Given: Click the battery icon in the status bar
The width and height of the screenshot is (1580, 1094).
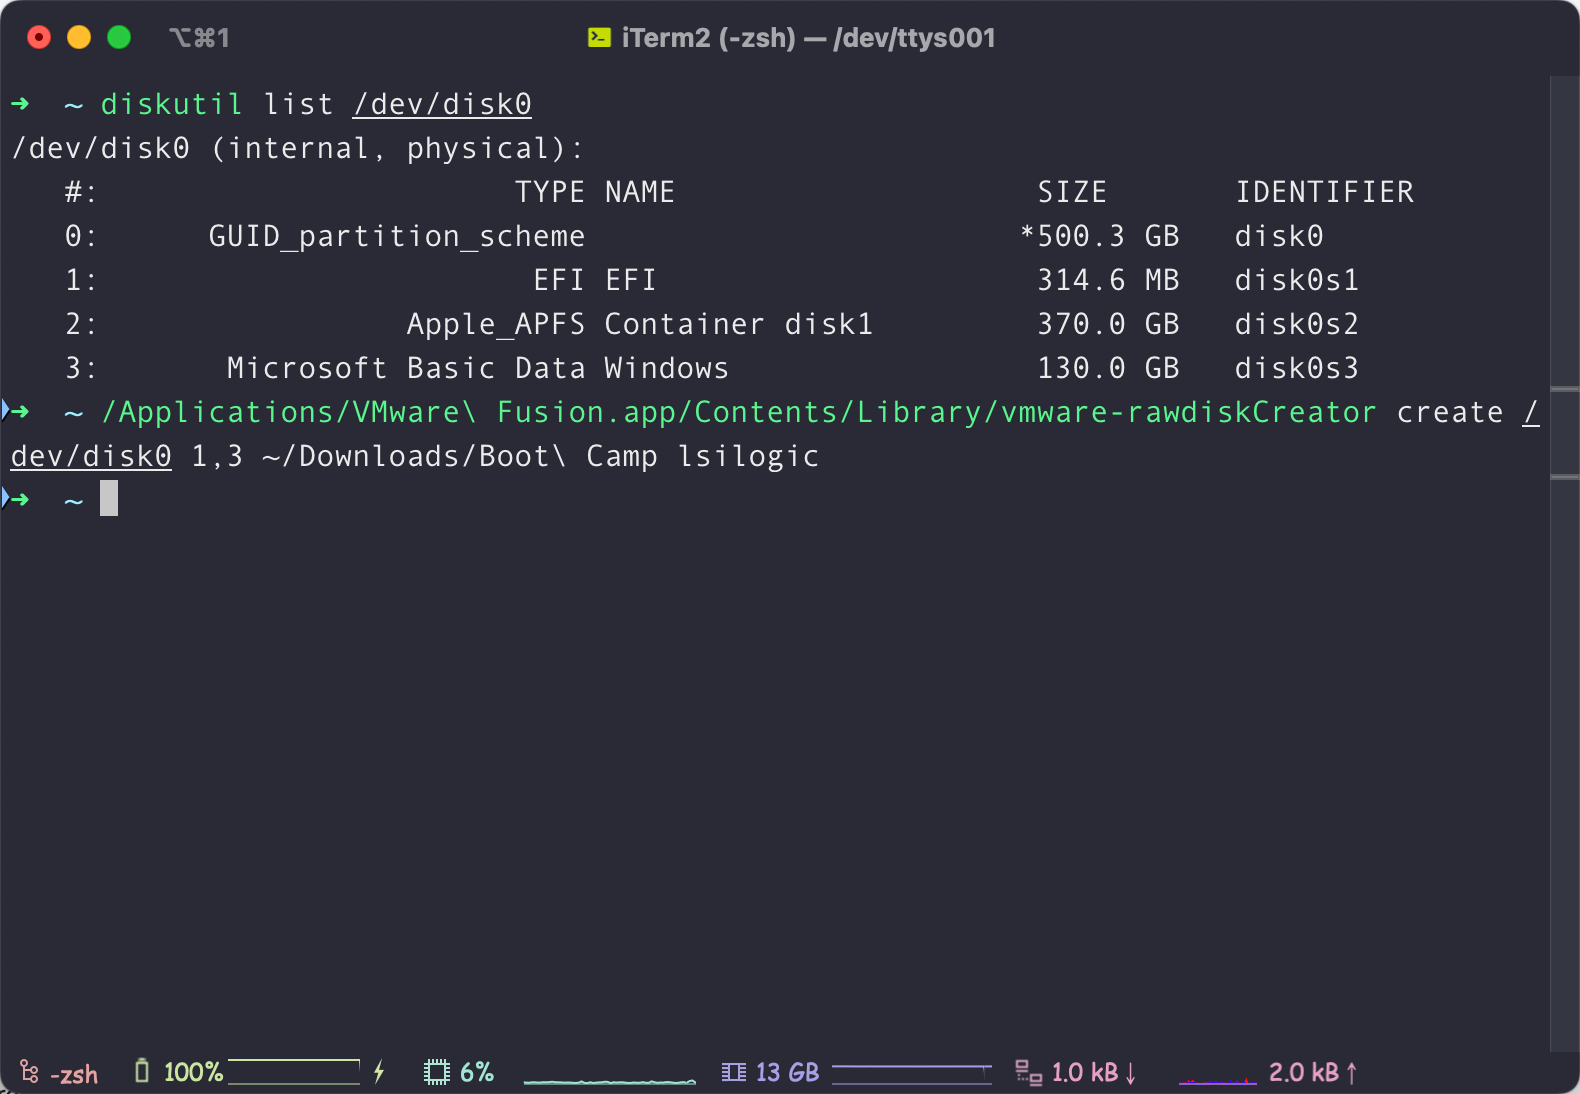Looking at the screenshot, I should click(x=142, y=1071).
